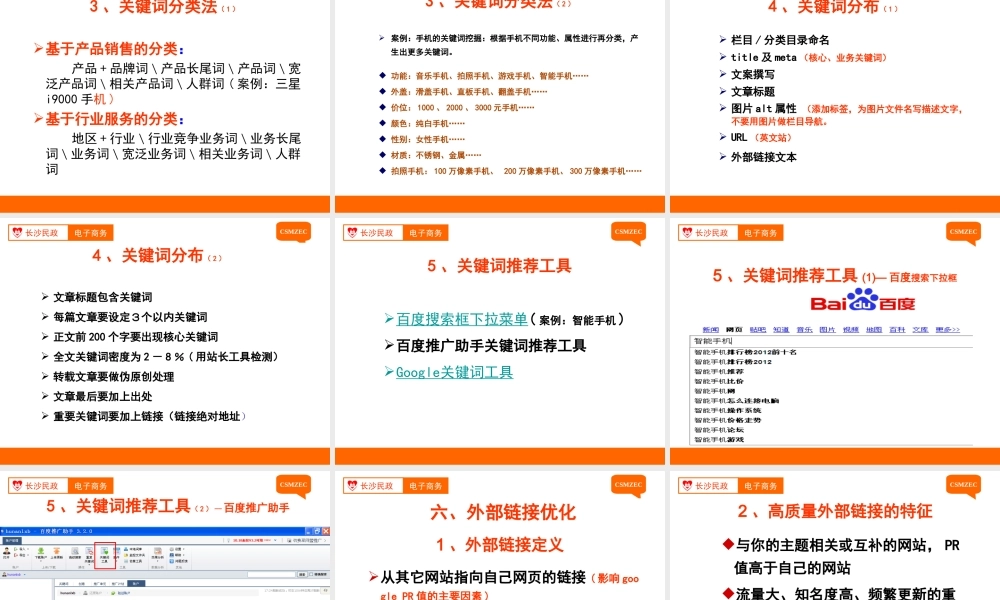Open the Baidu 图片 tab
Screen dimensions: 1000x600
click(x=827, y=329)
